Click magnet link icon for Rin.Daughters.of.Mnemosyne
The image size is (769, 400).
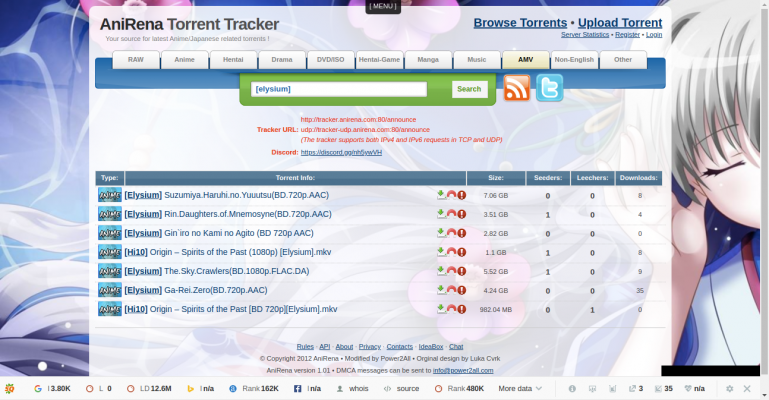pyautogui.click(x=451, y=214)
